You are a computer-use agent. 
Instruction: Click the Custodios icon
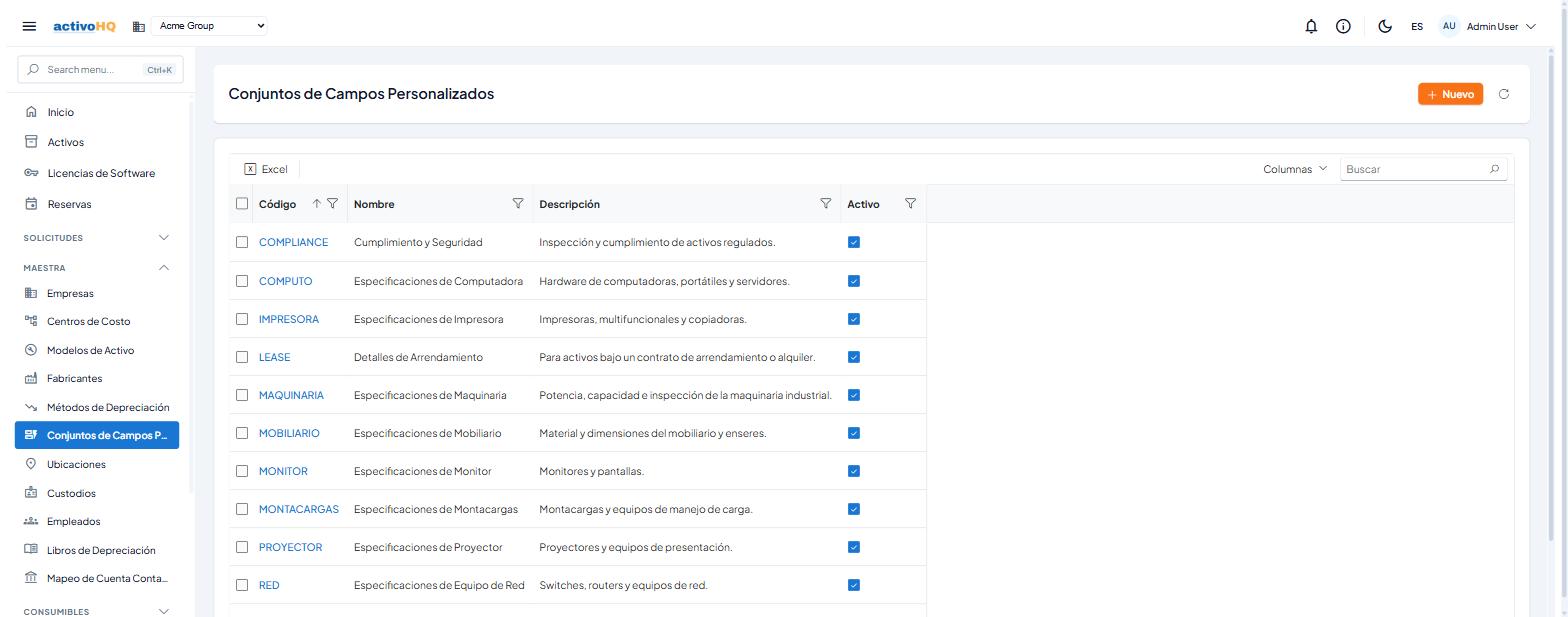tap(30, 493)
